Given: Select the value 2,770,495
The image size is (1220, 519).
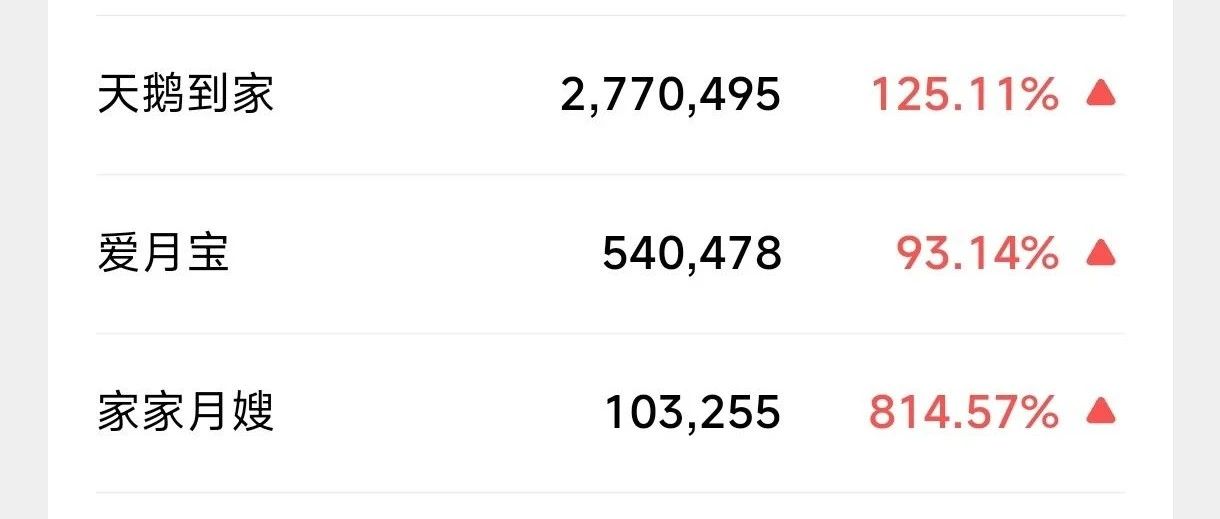Looking at the screenshot, I should [x=670, y=96].
